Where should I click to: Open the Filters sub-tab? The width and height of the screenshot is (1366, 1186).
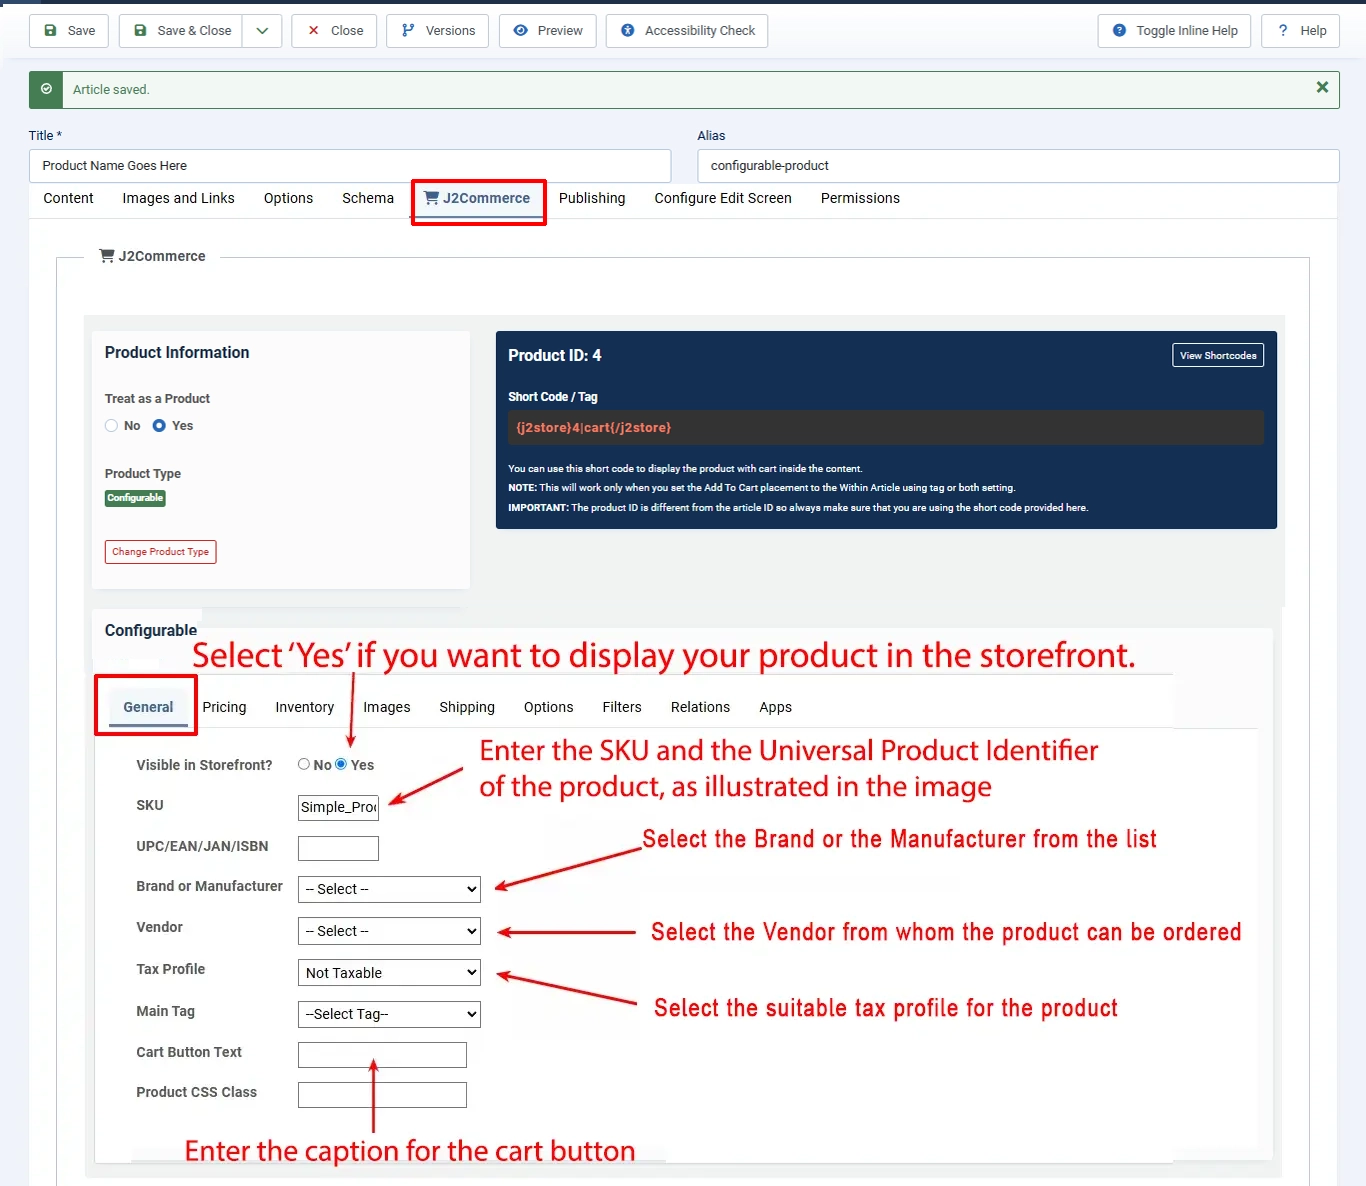(x=622, y=707)
